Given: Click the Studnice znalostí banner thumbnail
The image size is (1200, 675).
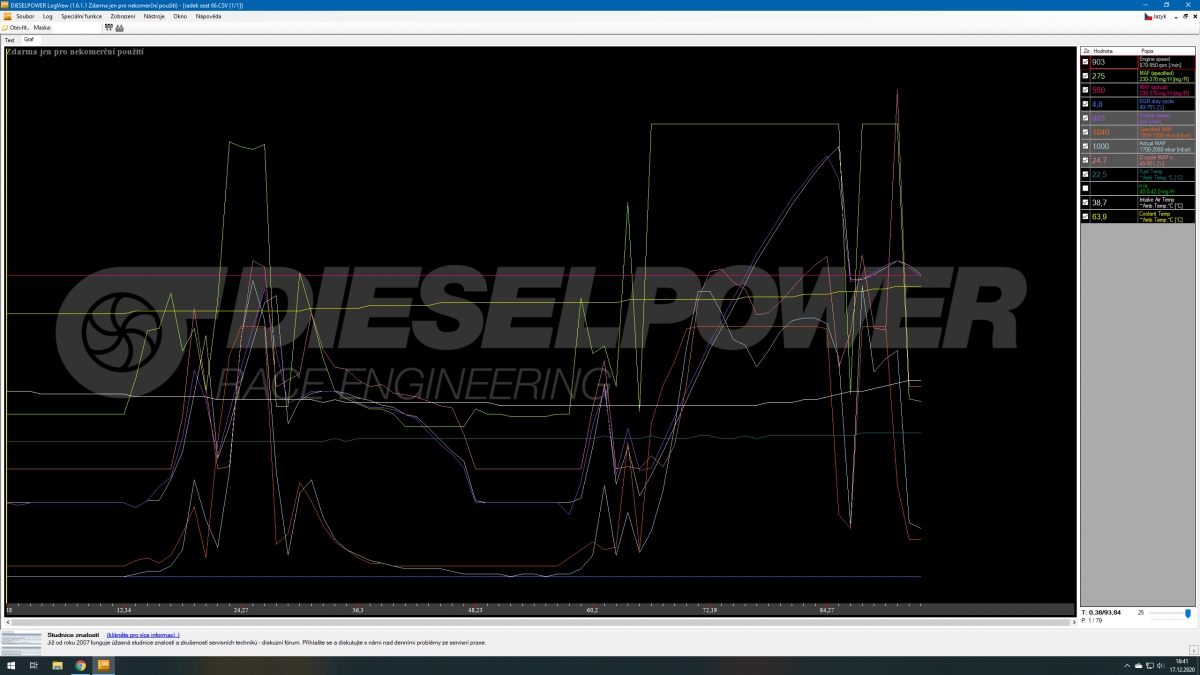Looking at the screenshot, I should (x=21, y=642).
